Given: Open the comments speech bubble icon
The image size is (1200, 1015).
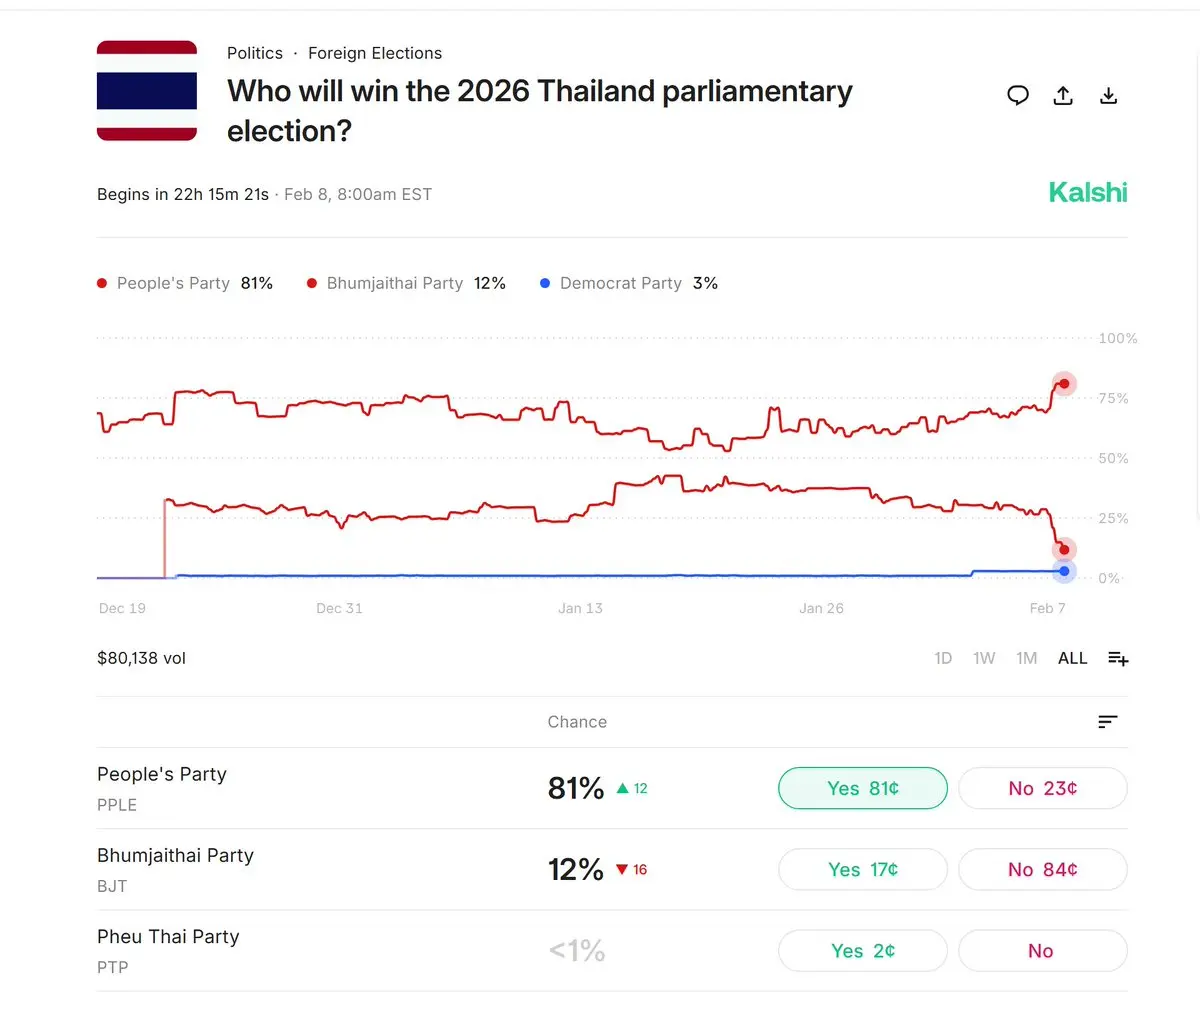Looking at the screenshot, I should (x=1018, y=96).
